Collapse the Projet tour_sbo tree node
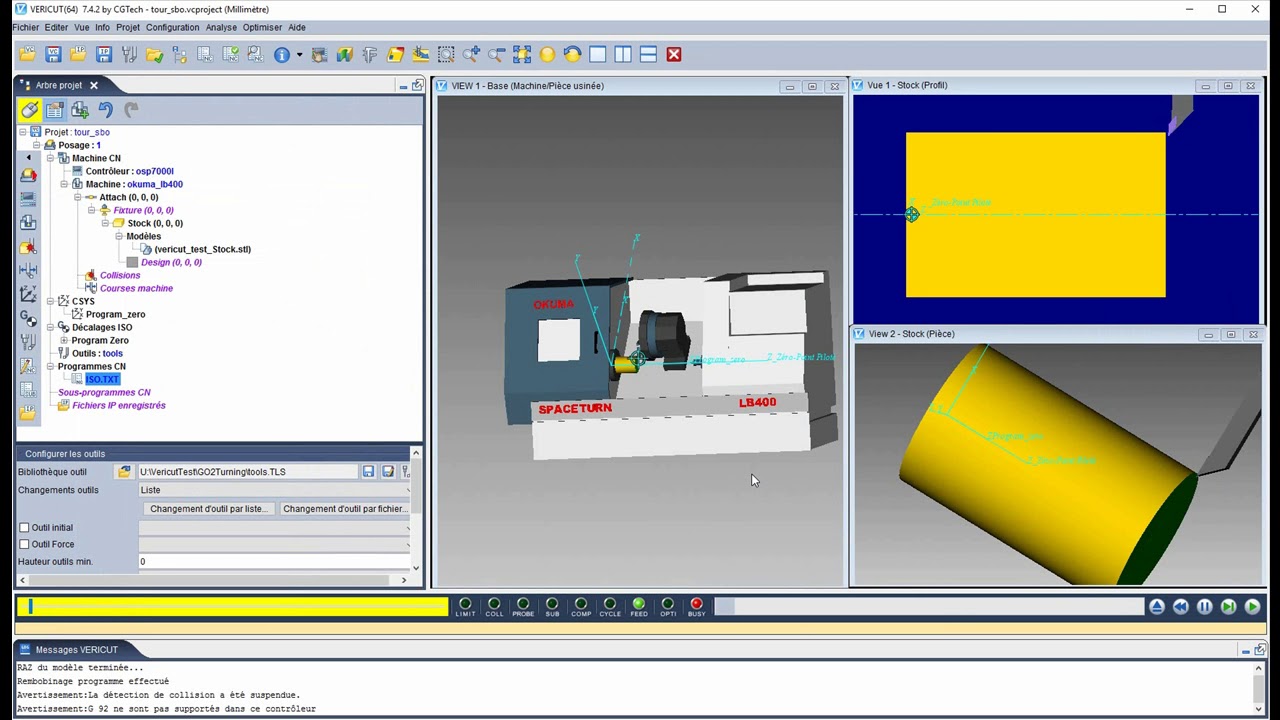This screenshot has width=1280, height=720. [23, 132]
